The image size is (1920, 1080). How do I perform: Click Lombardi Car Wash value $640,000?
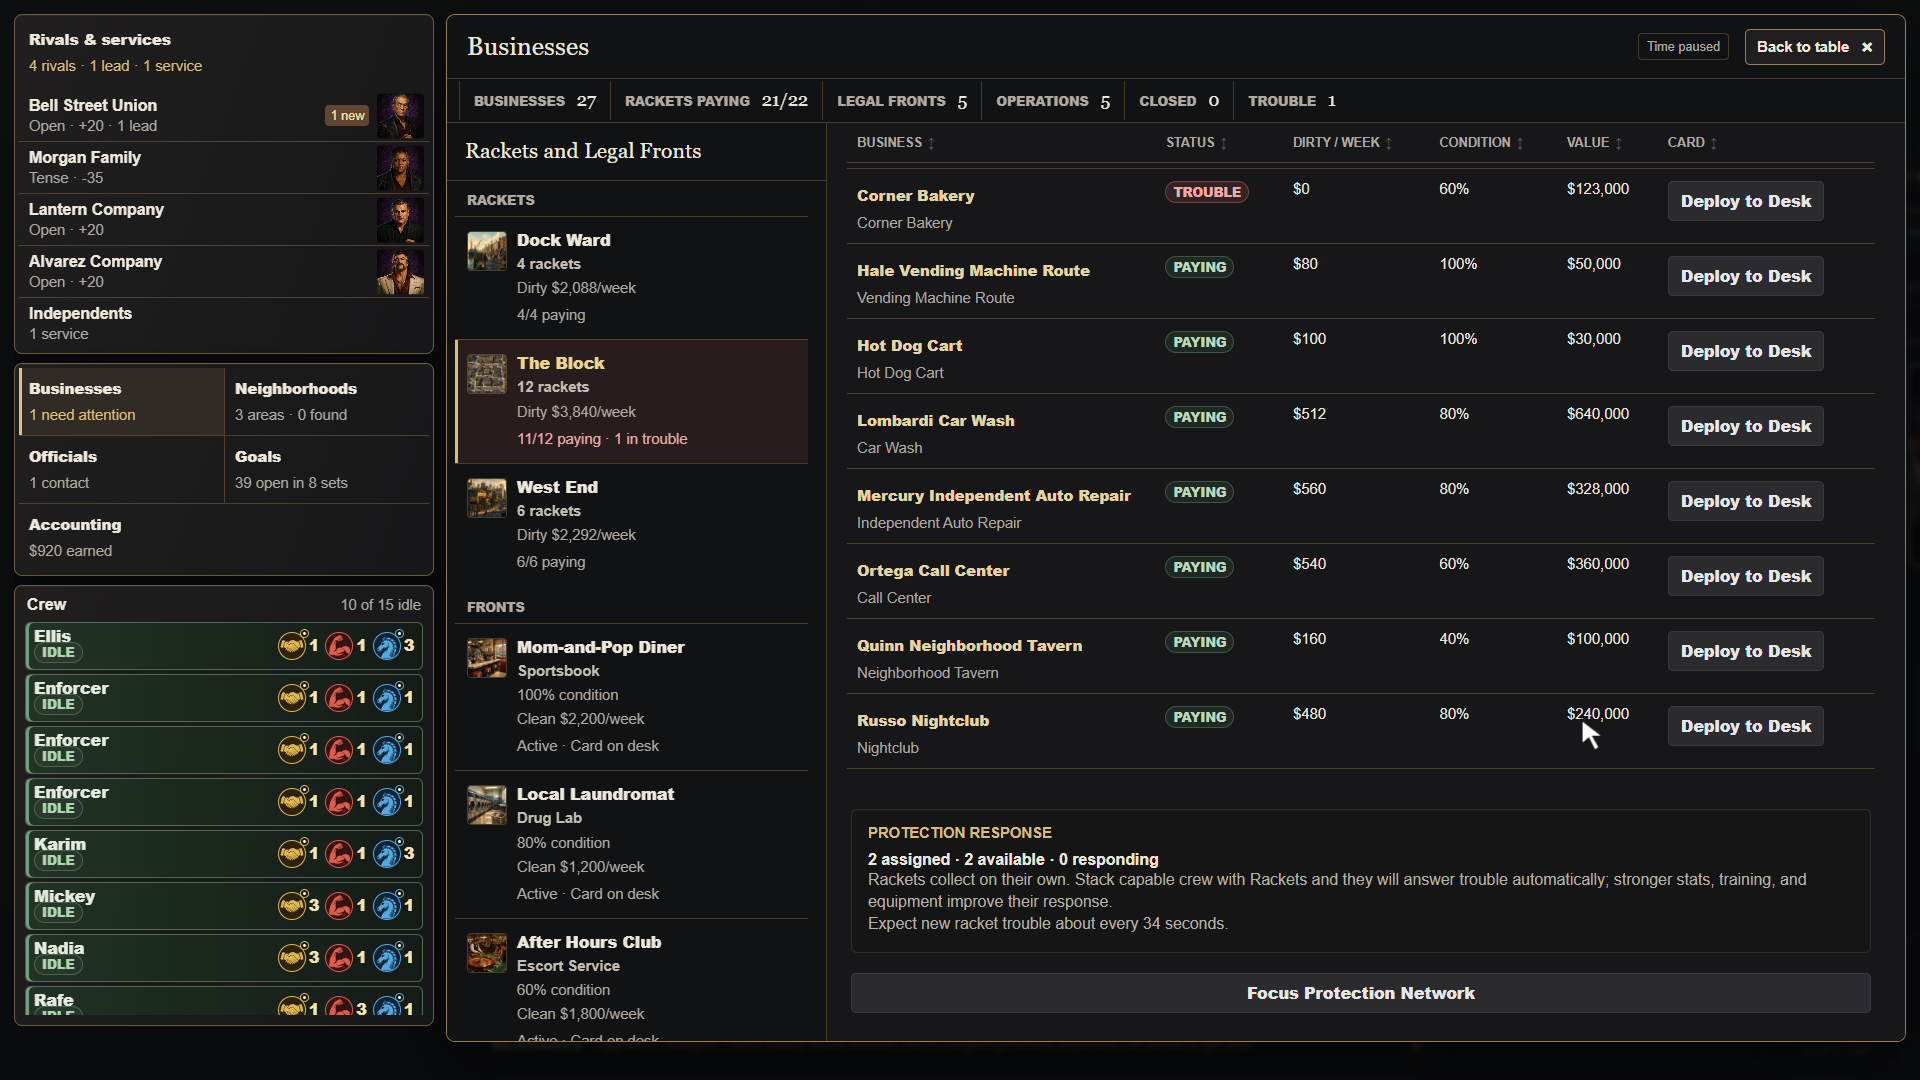(1597, 414)
